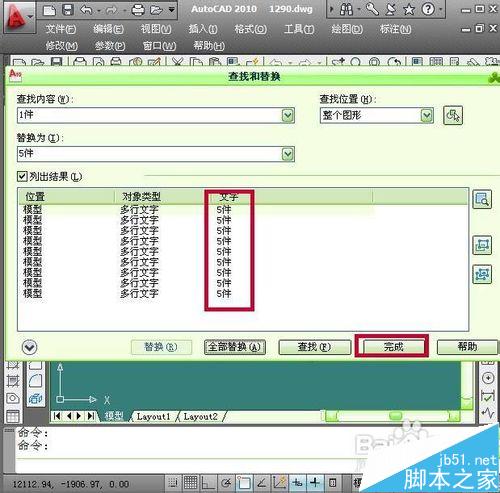The width and height of the screenshot is (500, 493).
Task: Open the 修改(M) menu
Action: 61,45
